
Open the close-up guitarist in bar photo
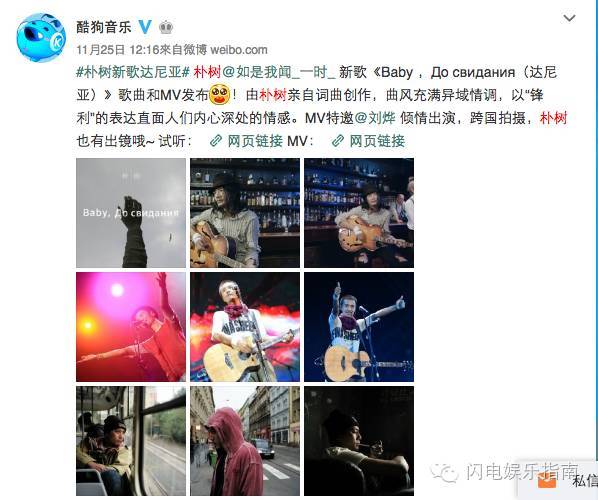(245, 213)
